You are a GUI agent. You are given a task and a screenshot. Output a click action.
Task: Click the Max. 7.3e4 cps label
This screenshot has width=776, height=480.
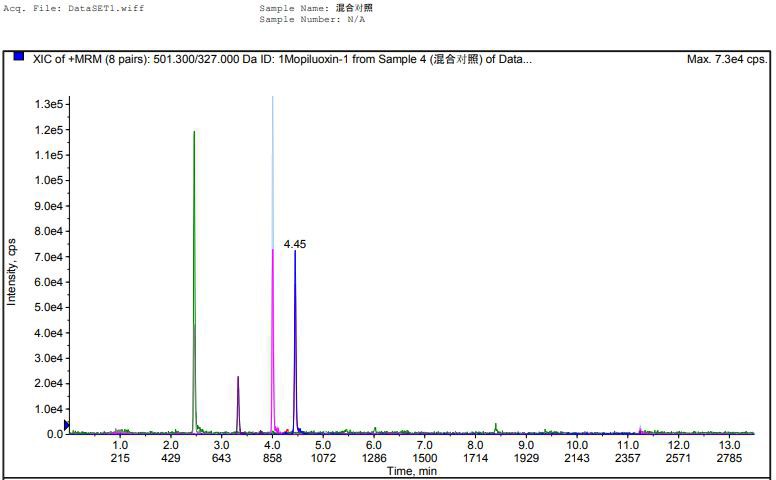click(x=727, y=59)
